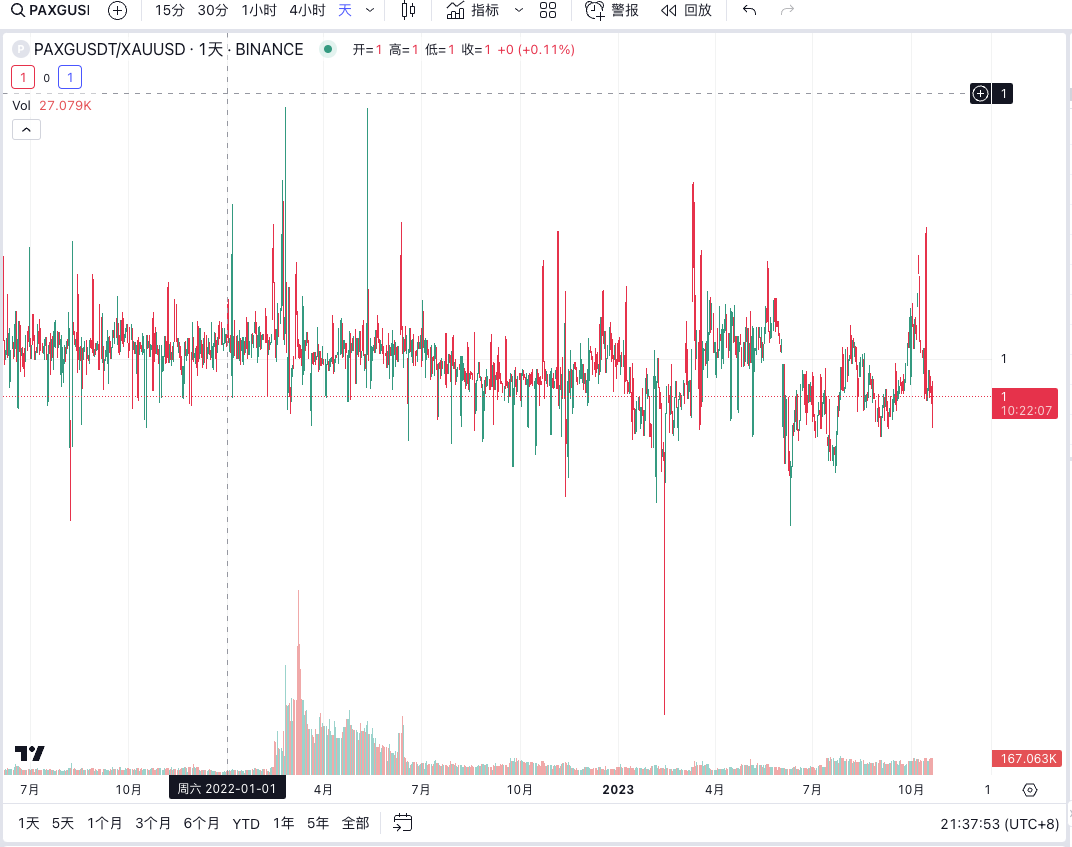Select the 天 daily timeframe
This screenshot has height=847, width=1072.
coord(345,10)
